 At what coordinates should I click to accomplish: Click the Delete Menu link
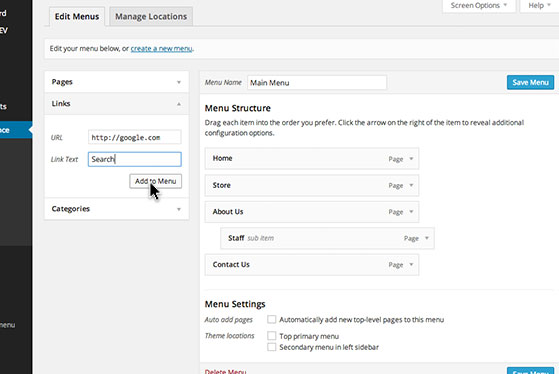(x=225, y=371)
